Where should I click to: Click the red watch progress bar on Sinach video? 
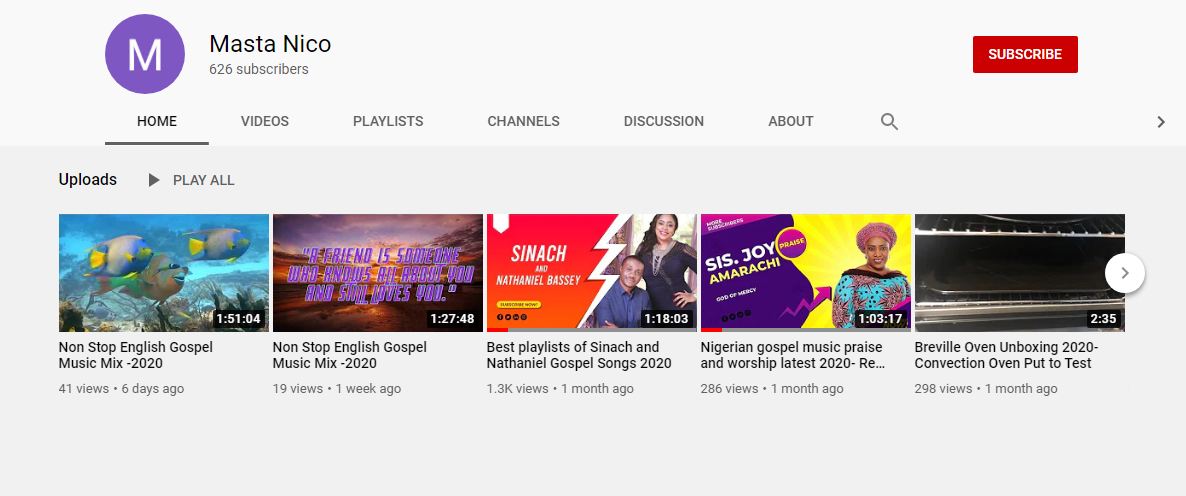(x=498, y=330)
